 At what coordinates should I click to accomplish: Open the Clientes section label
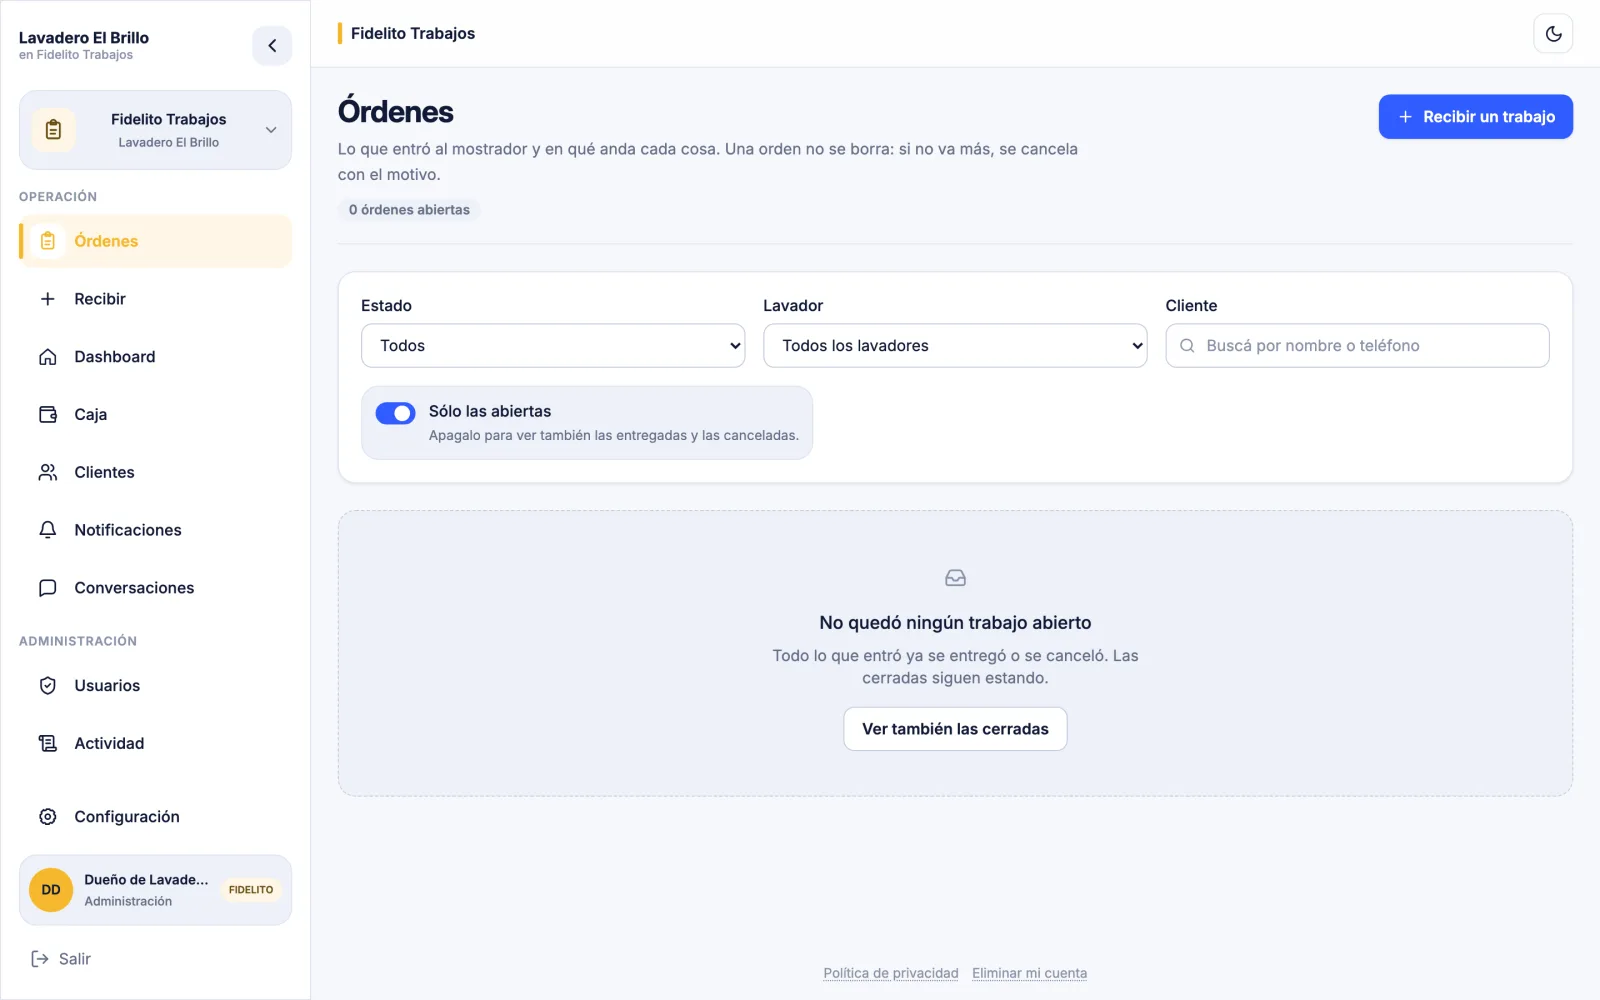pos(104,472)
